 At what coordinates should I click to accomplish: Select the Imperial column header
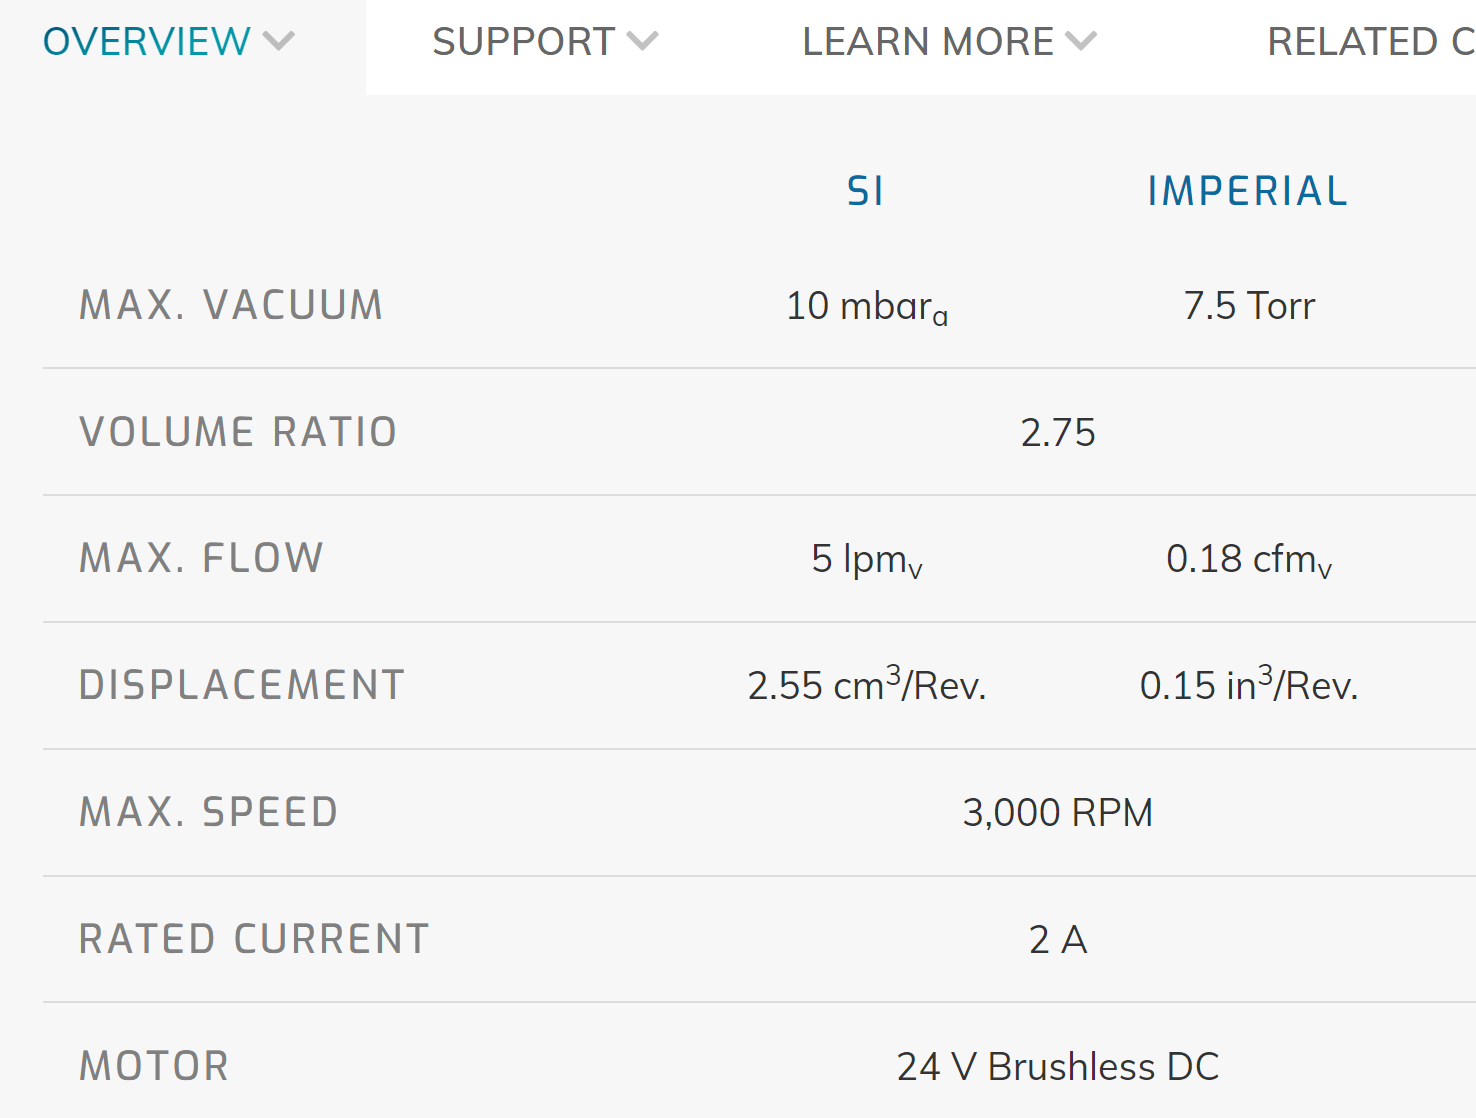click(1248, 191)
